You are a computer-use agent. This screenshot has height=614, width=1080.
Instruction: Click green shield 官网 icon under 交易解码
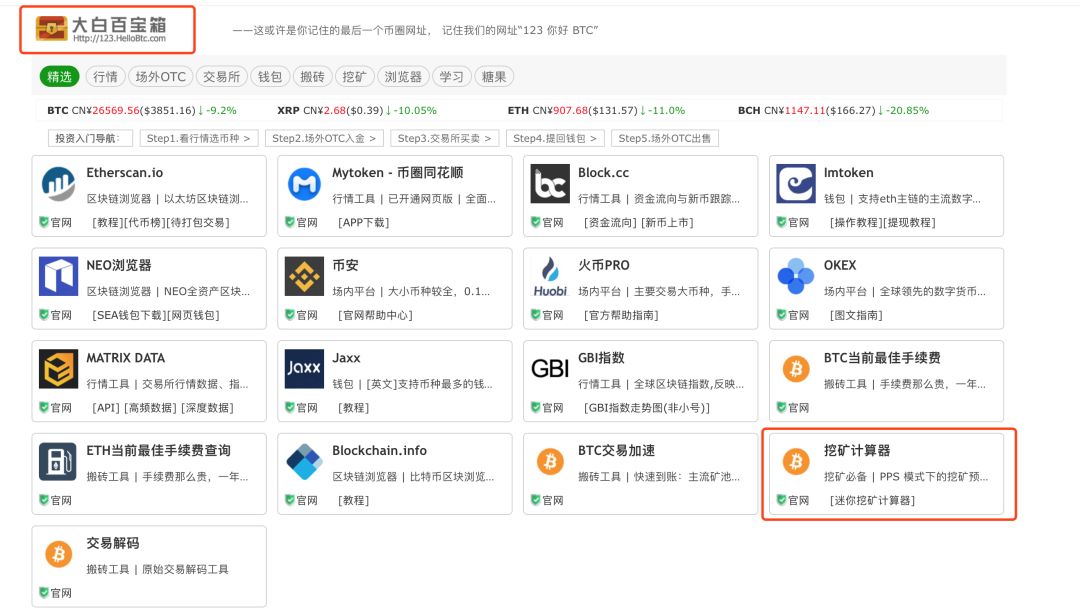tap(44, 592)
